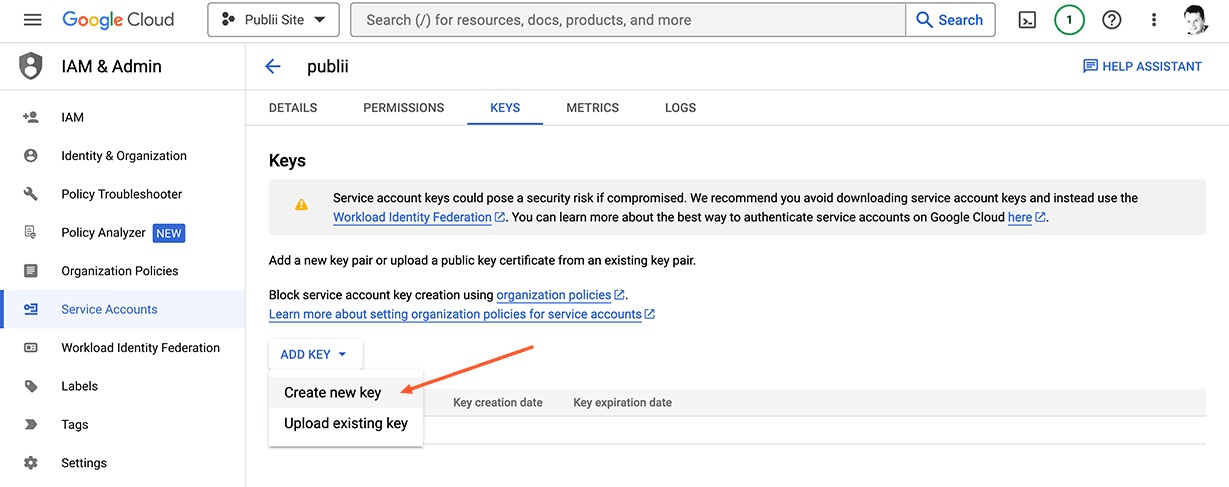The height and width of the screenshot is (487, 1229).
Task: Toggle the ADD KEY dropdown button
Action: [314, 354]
